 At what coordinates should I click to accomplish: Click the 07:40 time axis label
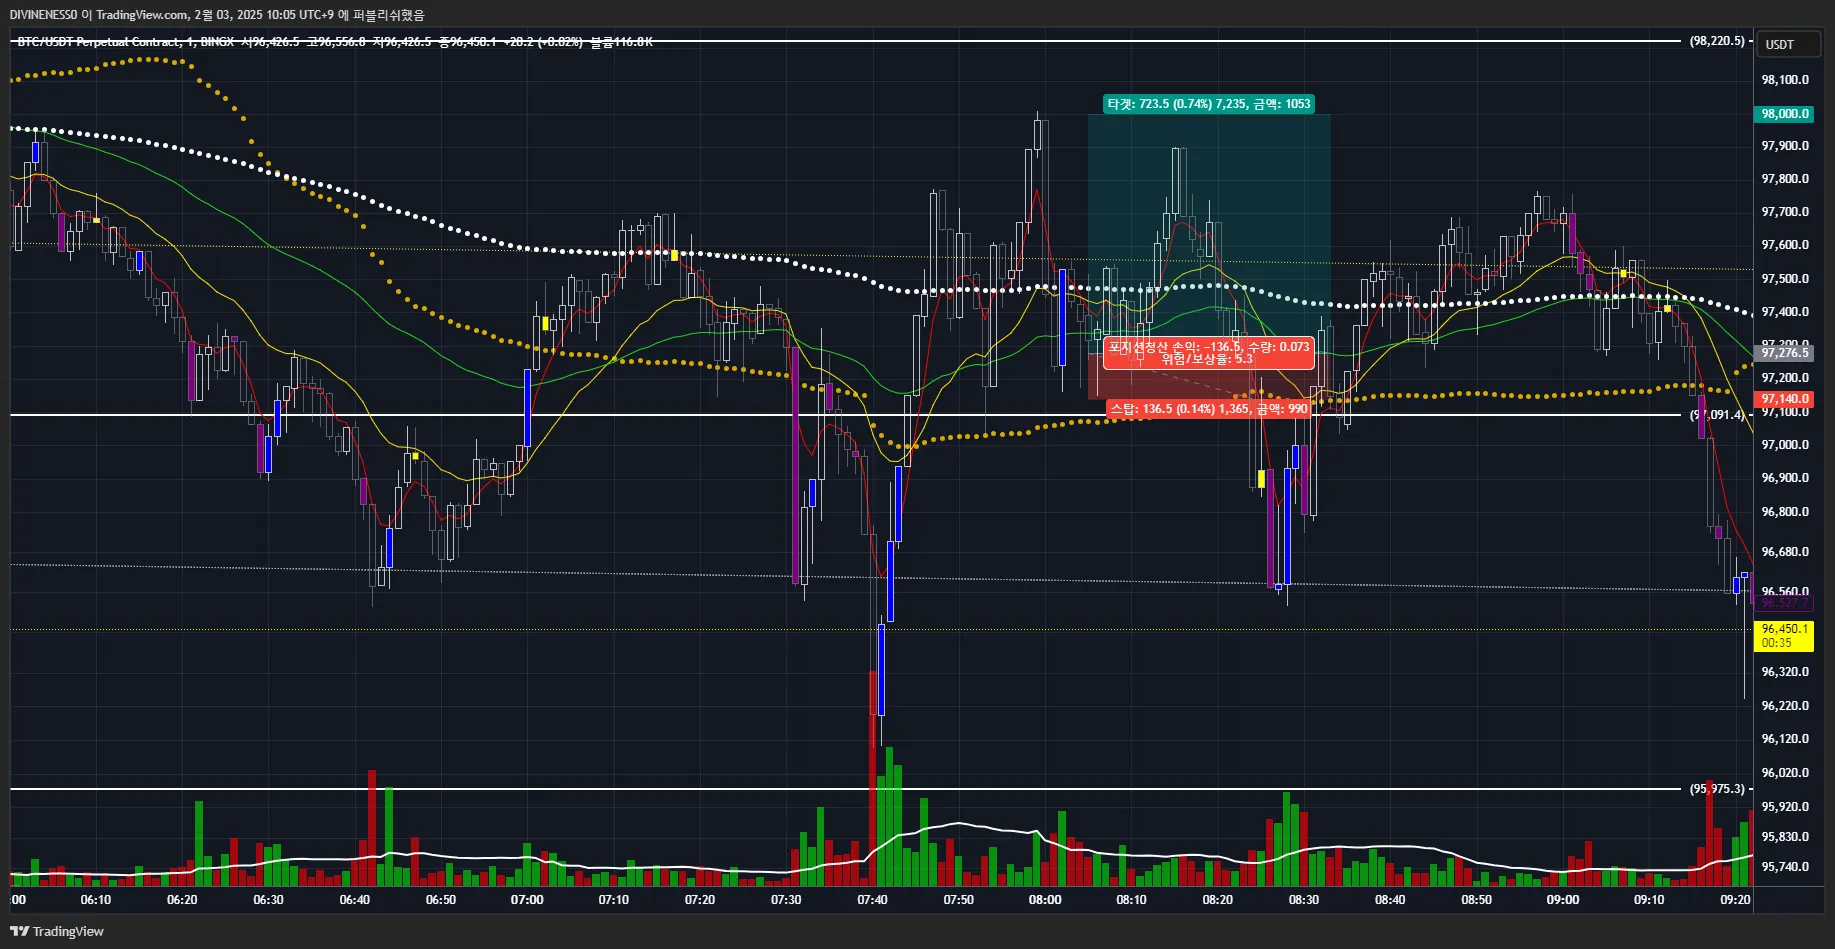pos(872,900)
